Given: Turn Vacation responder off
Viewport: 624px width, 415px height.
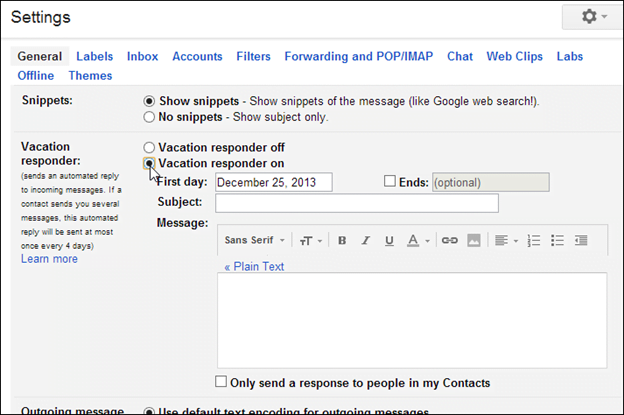Looking at the screenshot, I should click(x=149, y=148).
